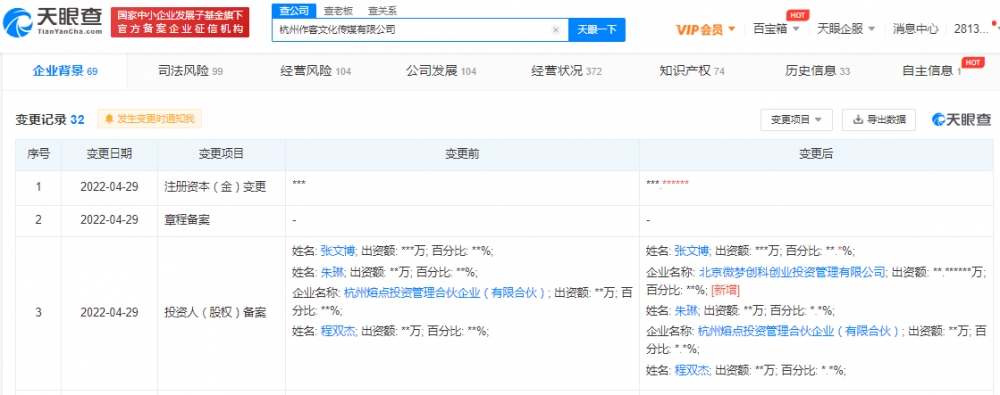Click 发生变更时通知我 notification button
The image size is (1000, 395).
click(149, 119)
